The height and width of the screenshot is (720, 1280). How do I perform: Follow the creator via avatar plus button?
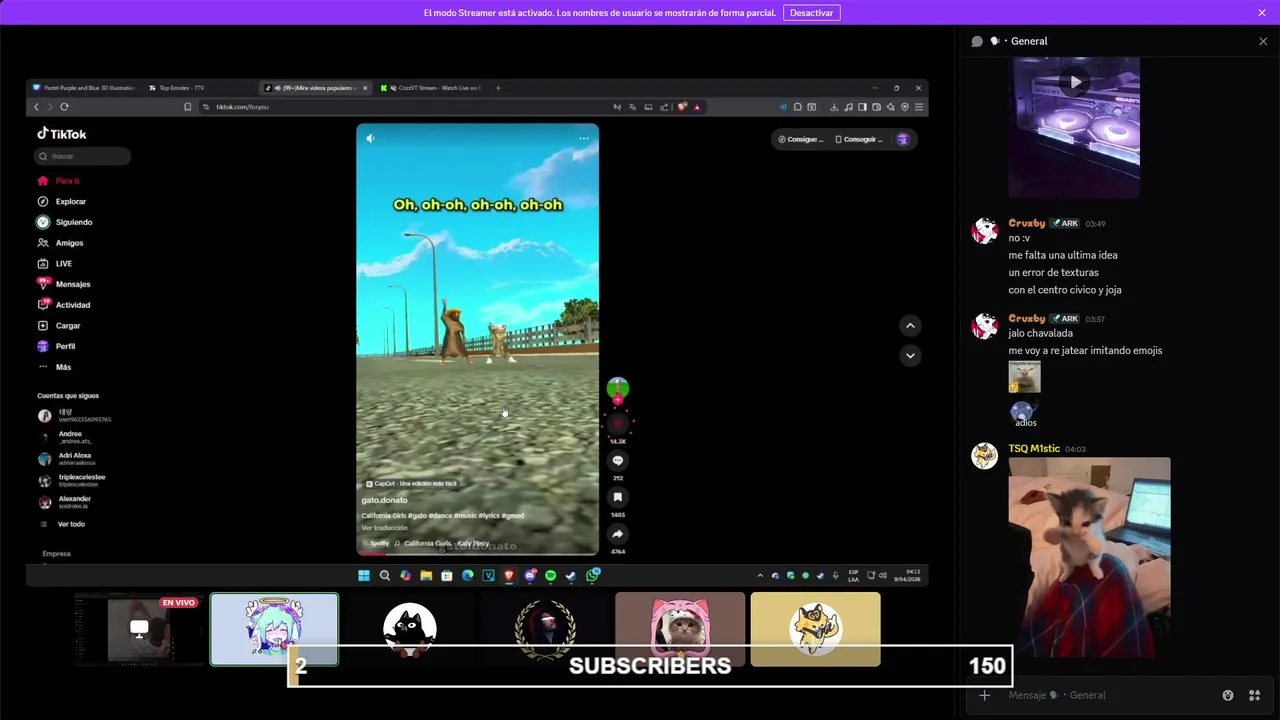(x=618, y=399)
